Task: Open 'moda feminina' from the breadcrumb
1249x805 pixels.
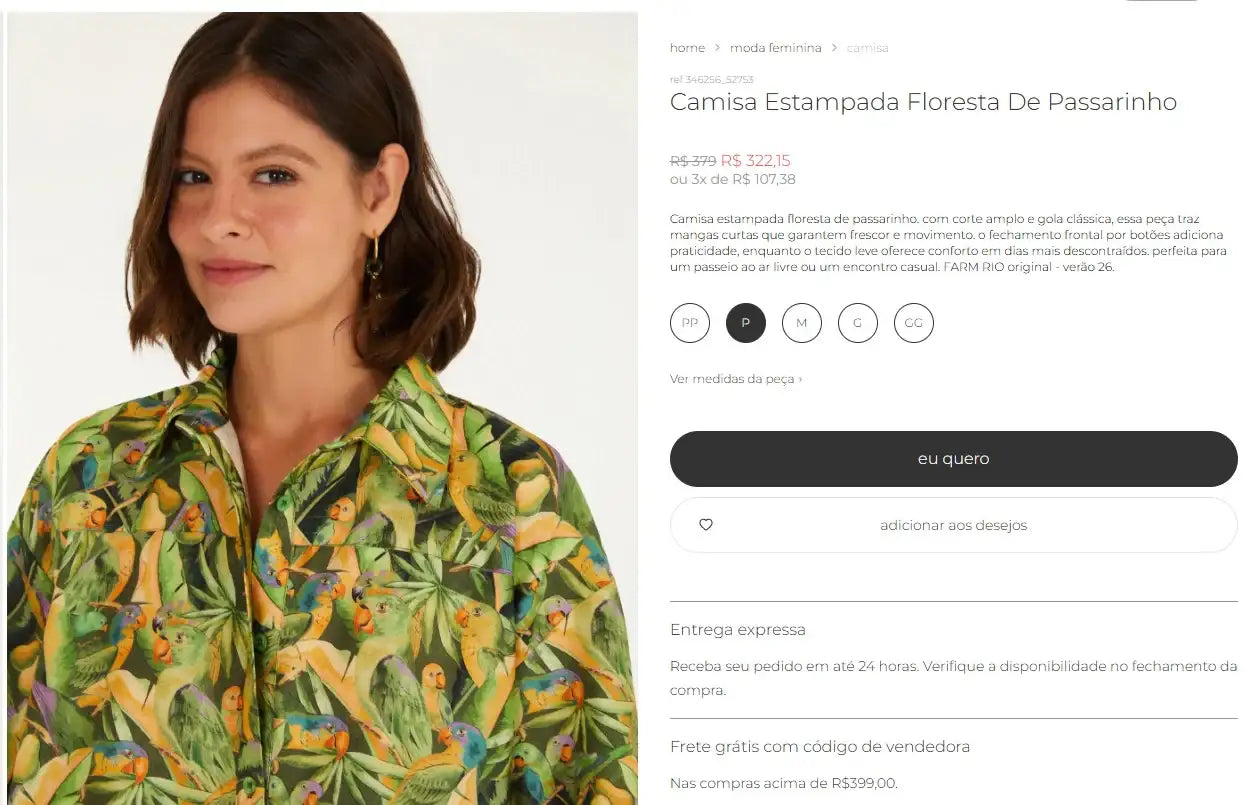Action: coord(775,47)
